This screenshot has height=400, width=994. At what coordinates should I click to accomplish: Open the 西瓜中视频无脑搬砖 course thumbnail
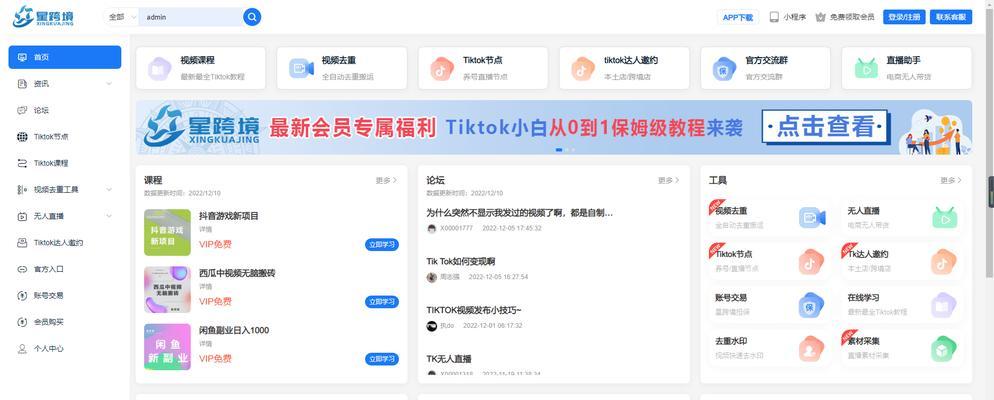167,290
